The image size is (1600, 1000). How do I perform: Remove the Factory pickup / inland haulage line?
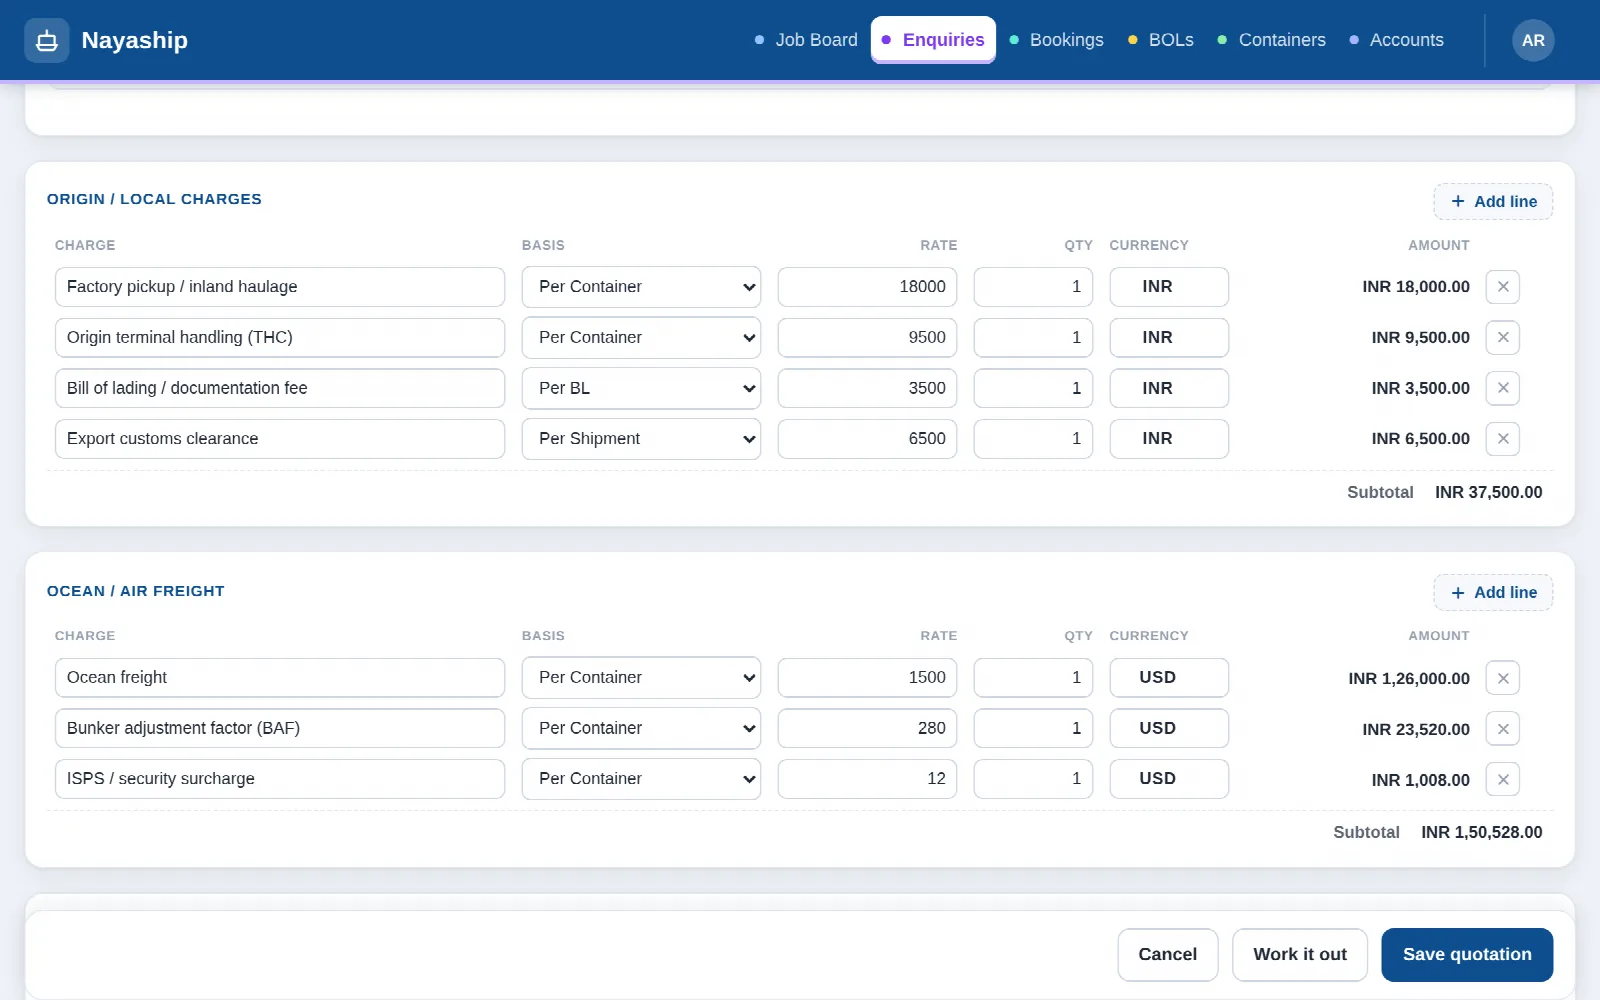click(x=1503, y=287)
